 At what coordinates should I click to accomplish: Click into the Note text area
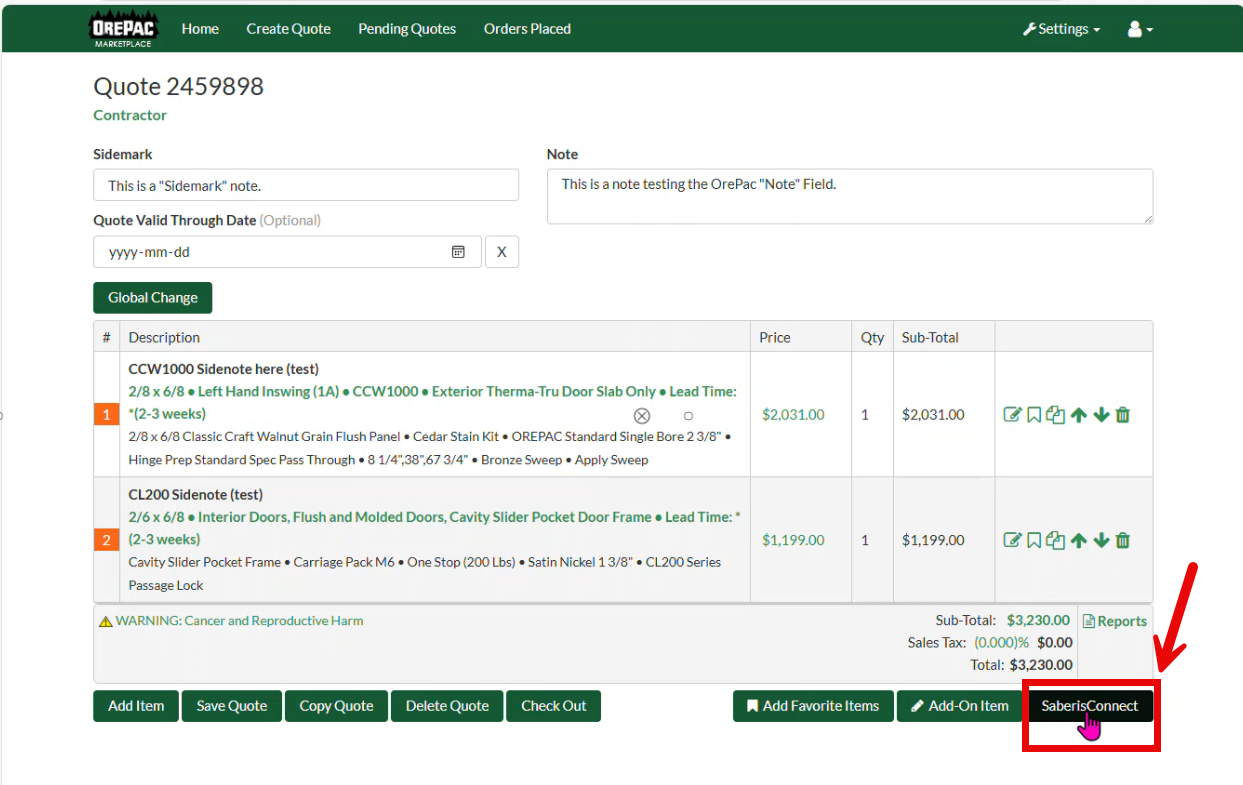[x=850, y=196]
